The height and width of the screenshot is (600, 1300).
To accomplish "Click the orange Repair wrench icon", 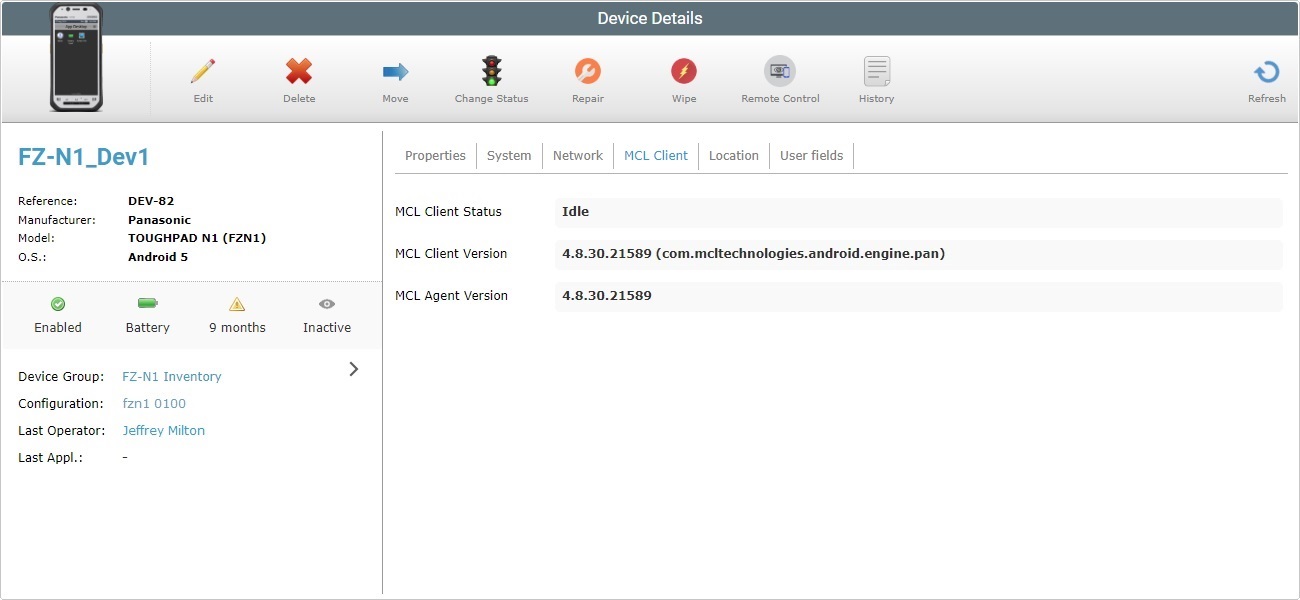I will pos(588,72).
